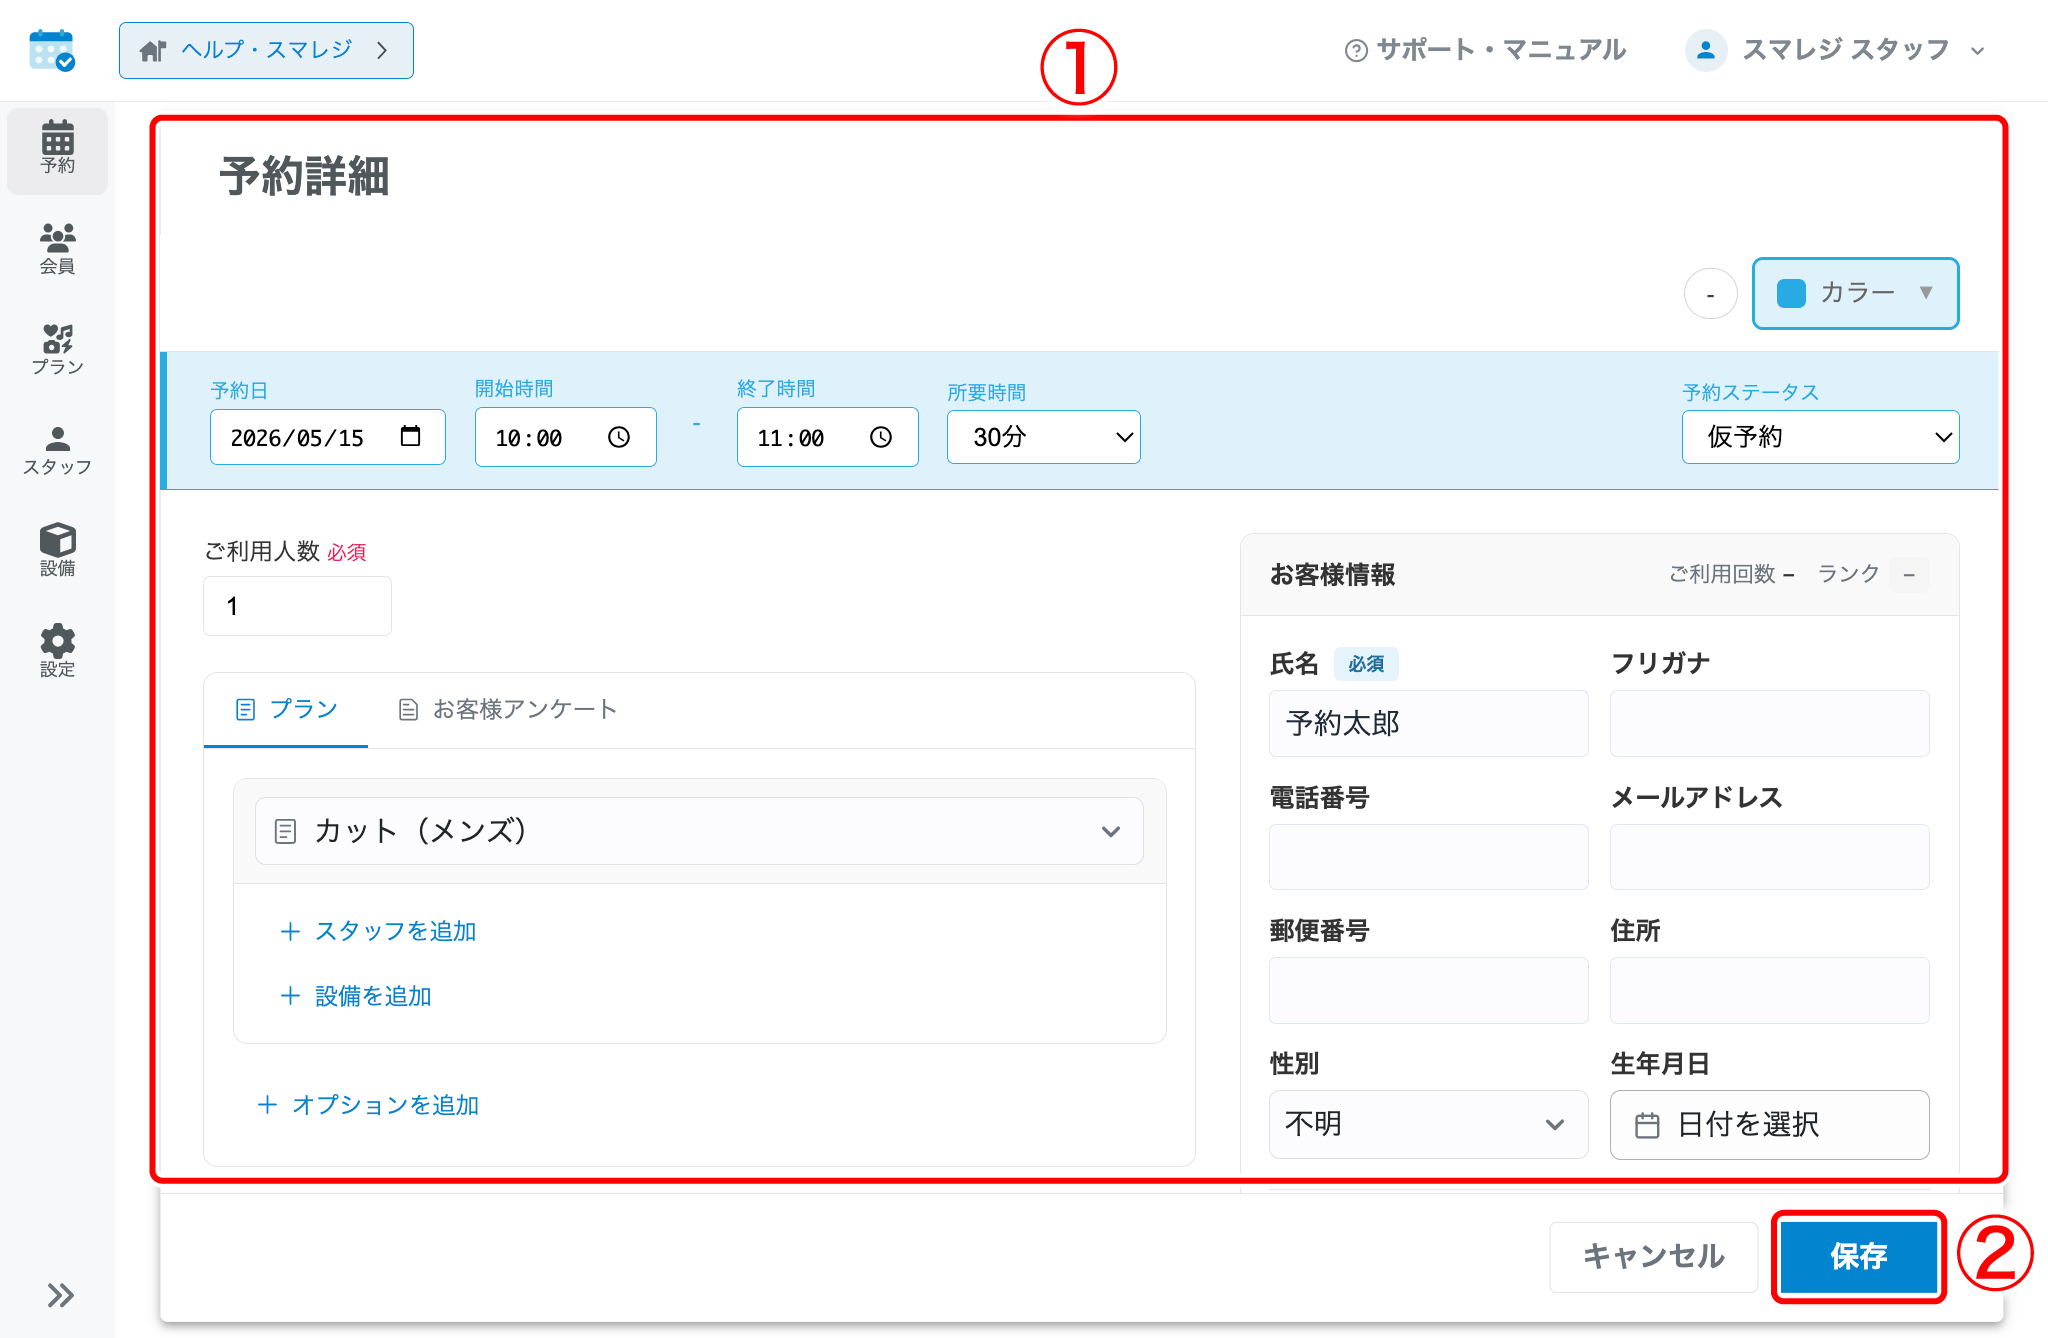This screenshot has height=1338, width=2048.
Task: Expand the カット（メンズ） plan selector
Action: click(699, 831)
